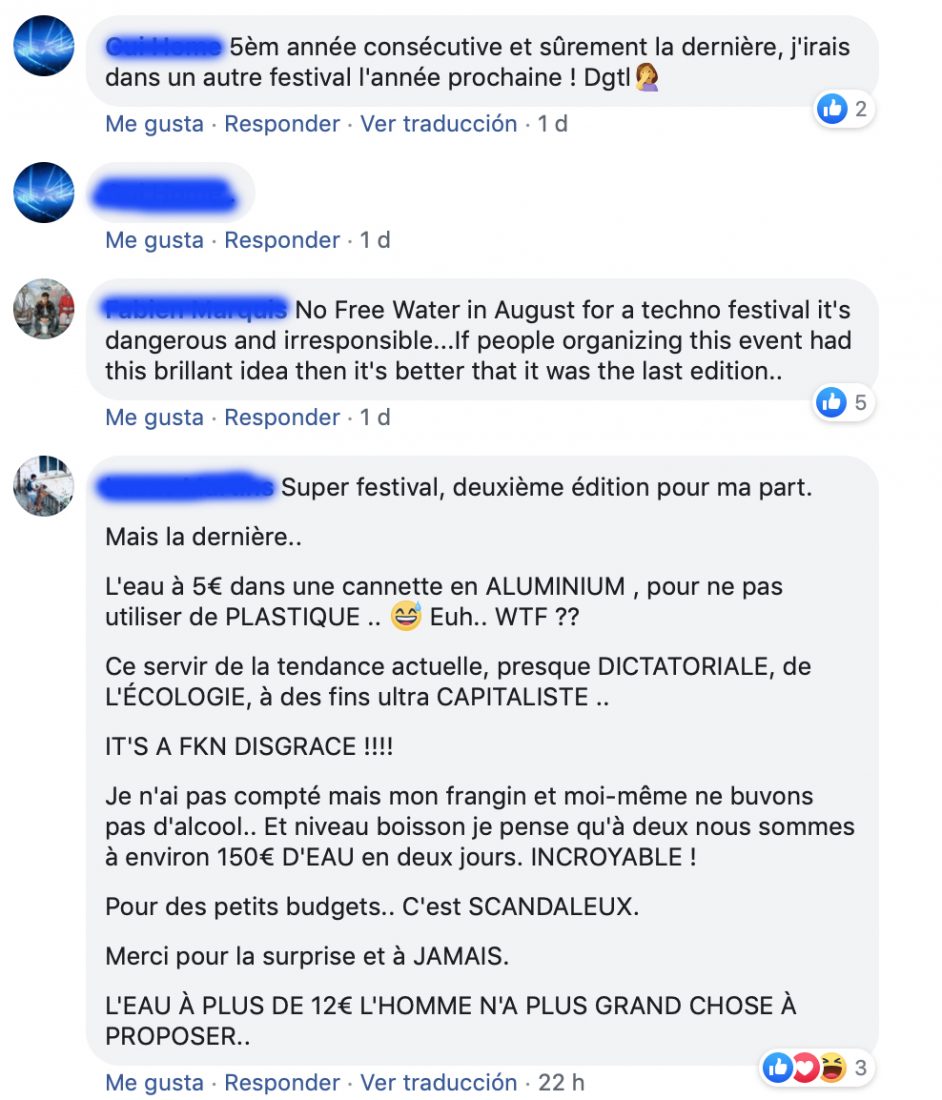Click Me gusta under the 'Super festival' comment

154,1082
